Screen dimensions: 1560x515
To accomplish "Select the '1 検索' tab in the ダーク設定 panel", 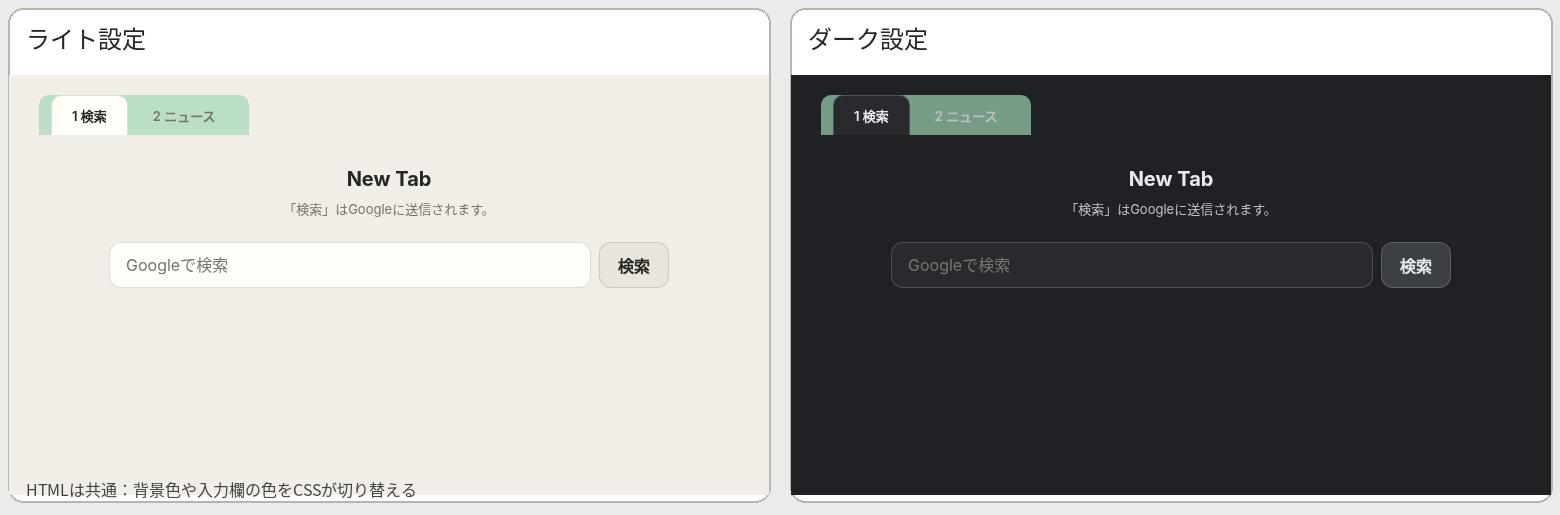I will [x=871, y=116].
